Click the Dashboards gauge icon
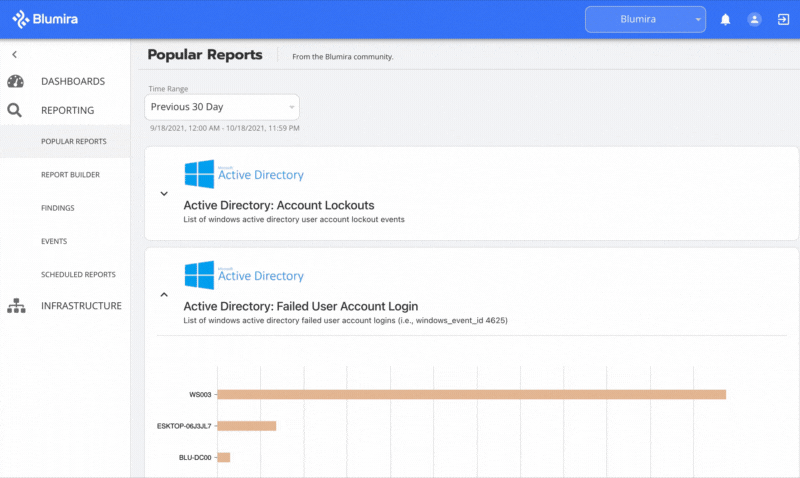The image size is (800, 478). tap(15, 81)
